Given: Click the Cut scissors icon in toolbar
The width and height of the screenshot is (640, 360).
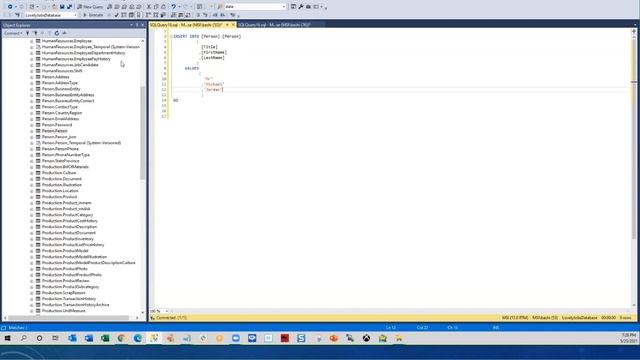Looking at the screenshot, I should tap(149, 7).
